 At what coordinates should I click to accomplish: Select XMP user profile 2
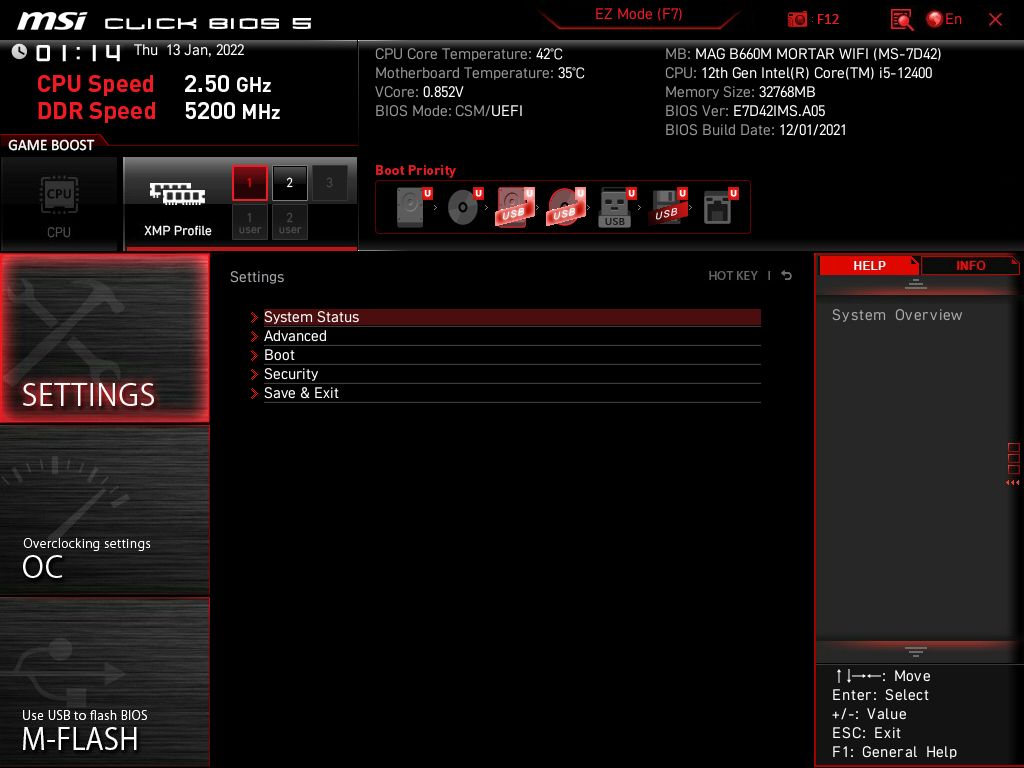coord(289,223)
